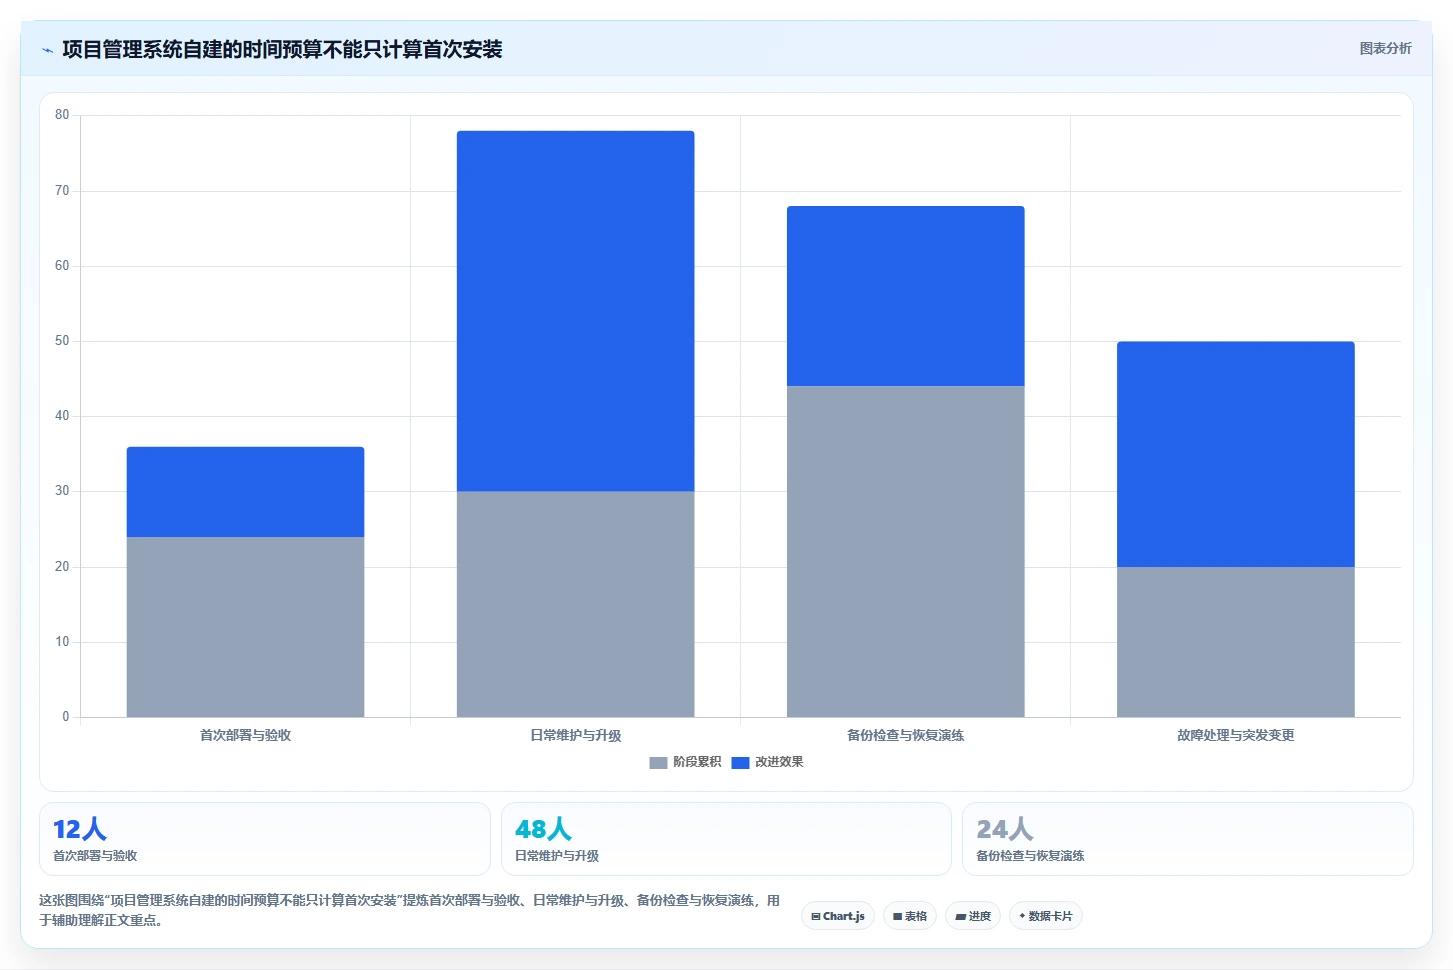Click the 备份检查与恢复演练 x-axis label
The height and width of the screenshot is (970, 1453).
click(905, 735)
